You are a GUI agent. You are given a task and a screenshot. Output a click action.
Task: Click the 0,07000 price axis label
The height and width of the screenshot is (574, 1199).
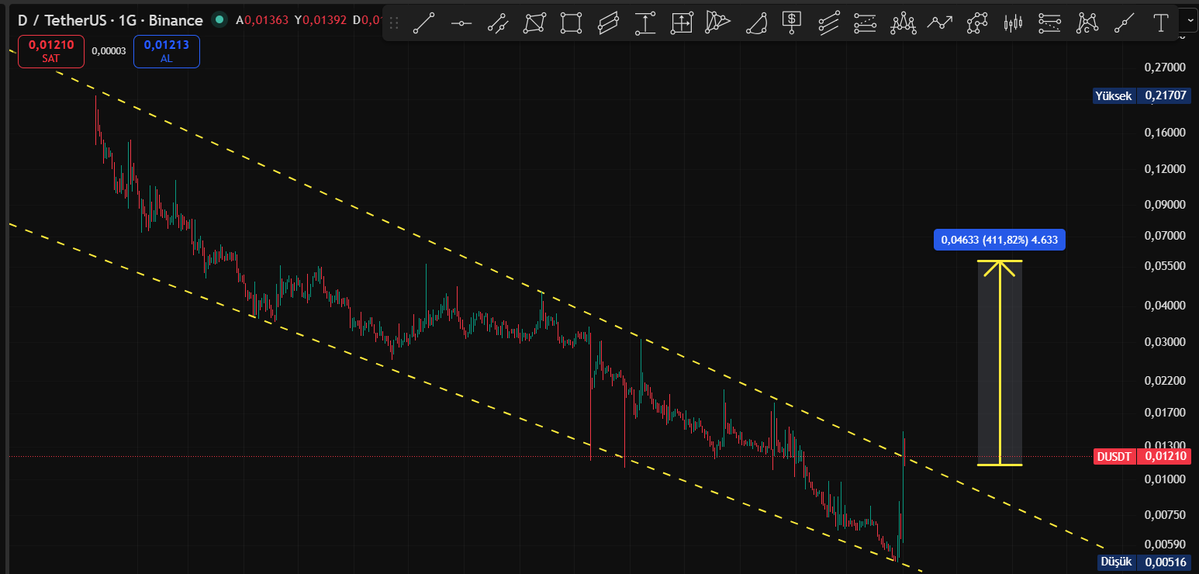pyautogui.click(x=1165, y=235)
